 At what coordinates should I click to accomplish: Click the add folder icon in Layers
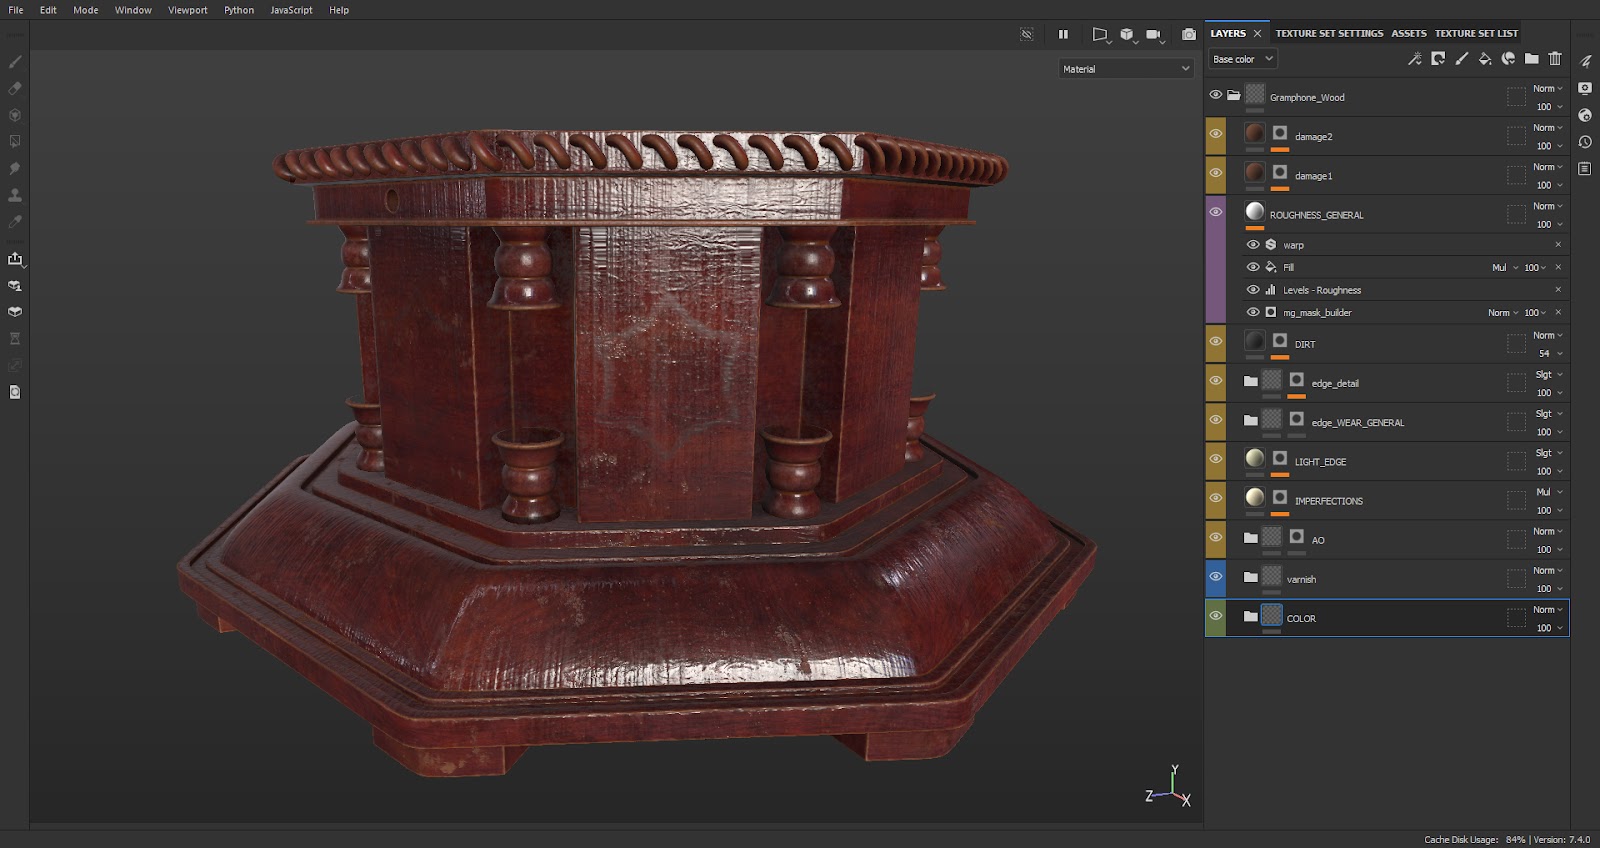pyautogui.click(x=1531, y=59)
